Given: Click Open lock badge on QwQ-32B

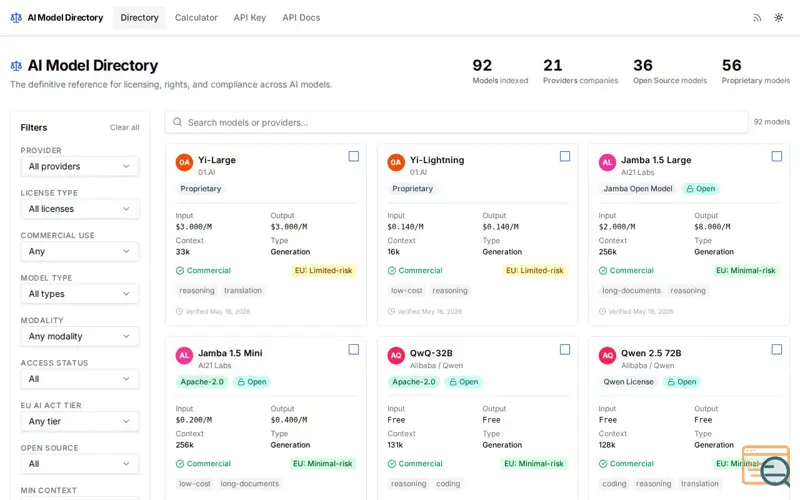Looking at the screenshot, I should coord(464,382).
